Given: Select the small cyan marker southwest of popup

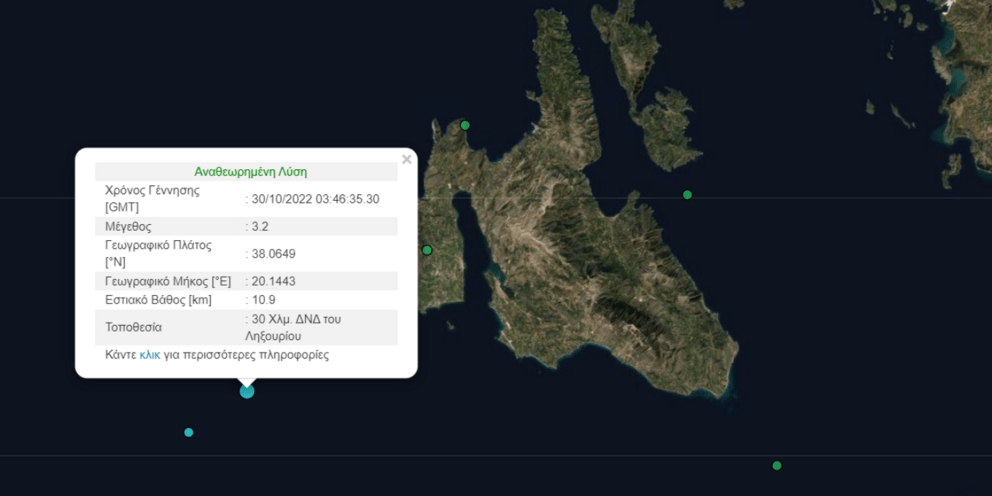Looking at the screenshot, I should pyautogui.click(x=189, y=432).
